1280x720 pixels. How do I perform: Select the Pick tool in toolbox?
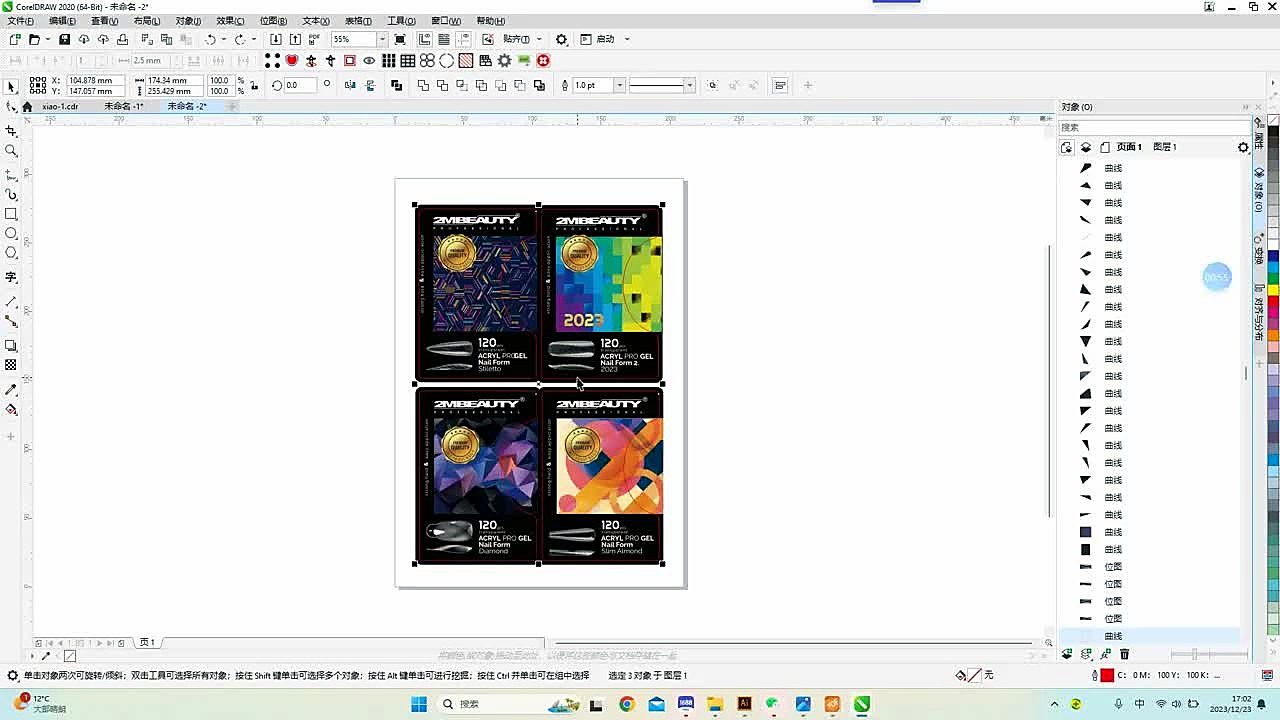tap(12, 87)
